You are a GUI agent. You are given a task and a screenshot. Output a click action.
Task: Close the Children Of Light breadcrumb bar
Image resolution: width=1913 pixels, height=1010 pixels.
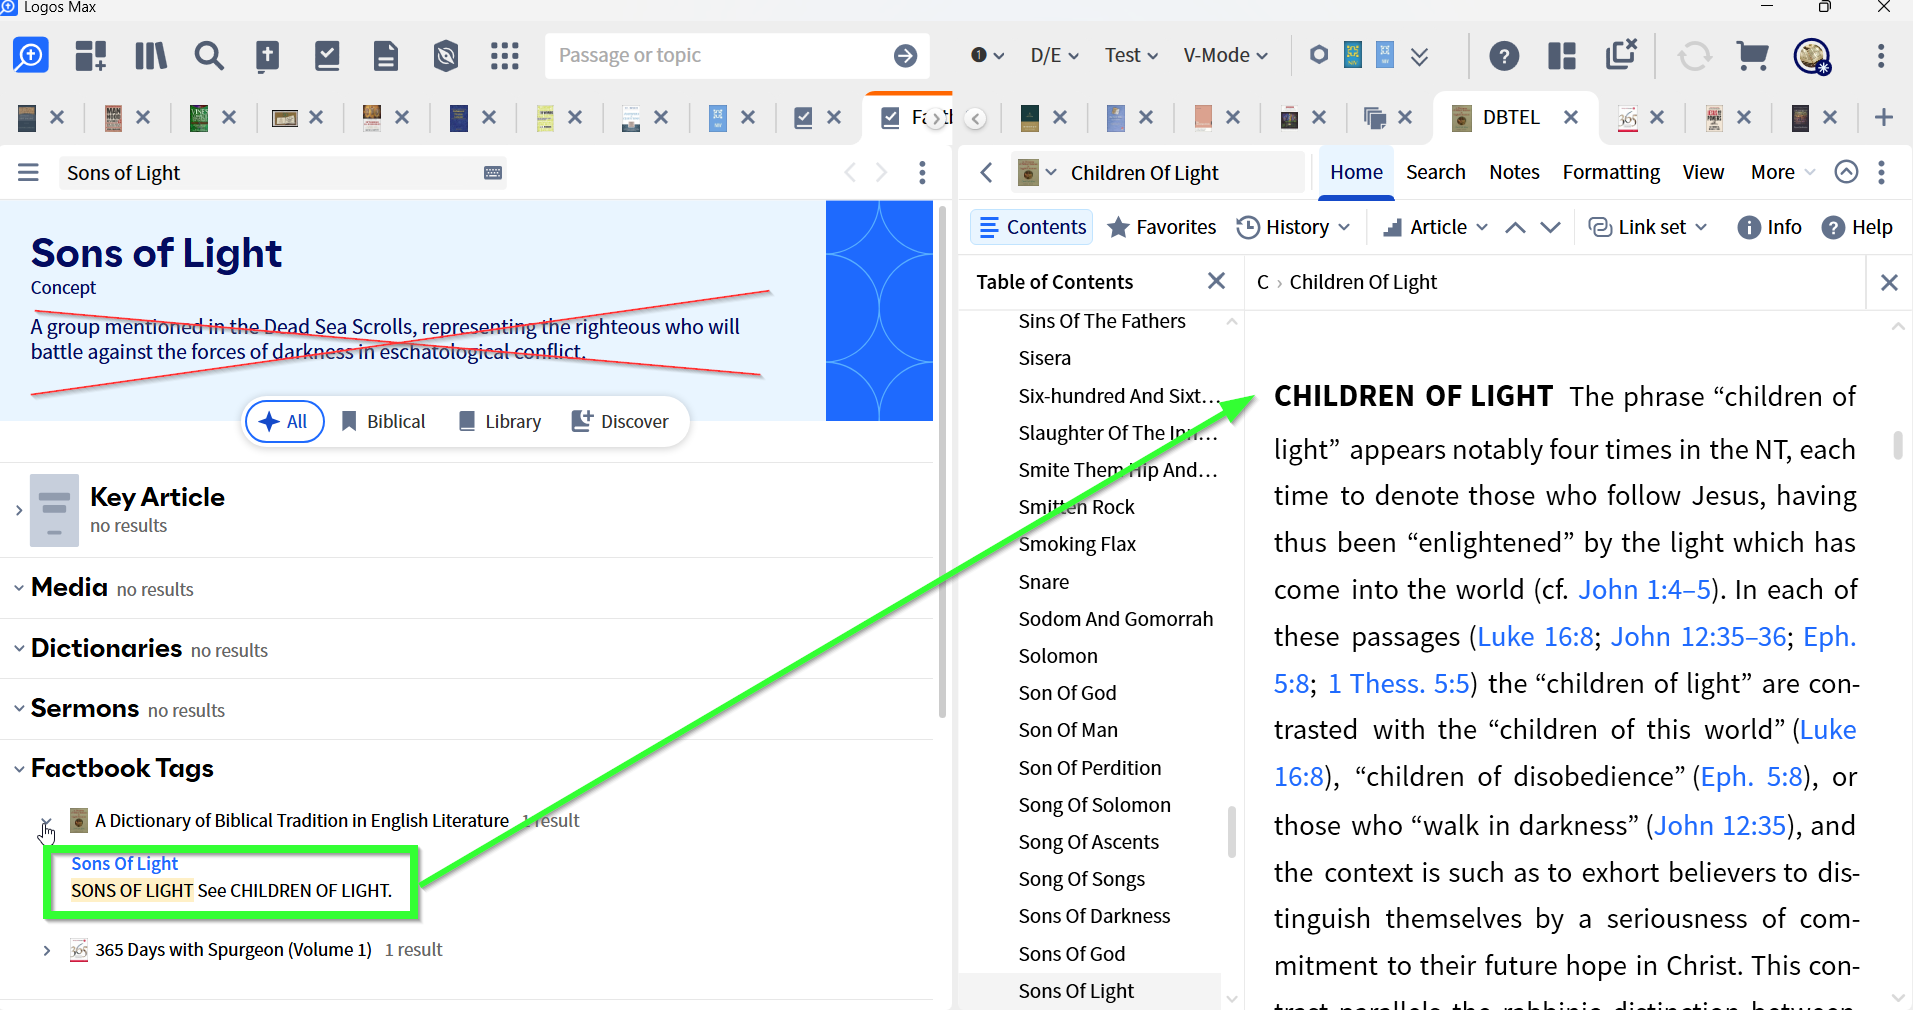[1889, 282]
